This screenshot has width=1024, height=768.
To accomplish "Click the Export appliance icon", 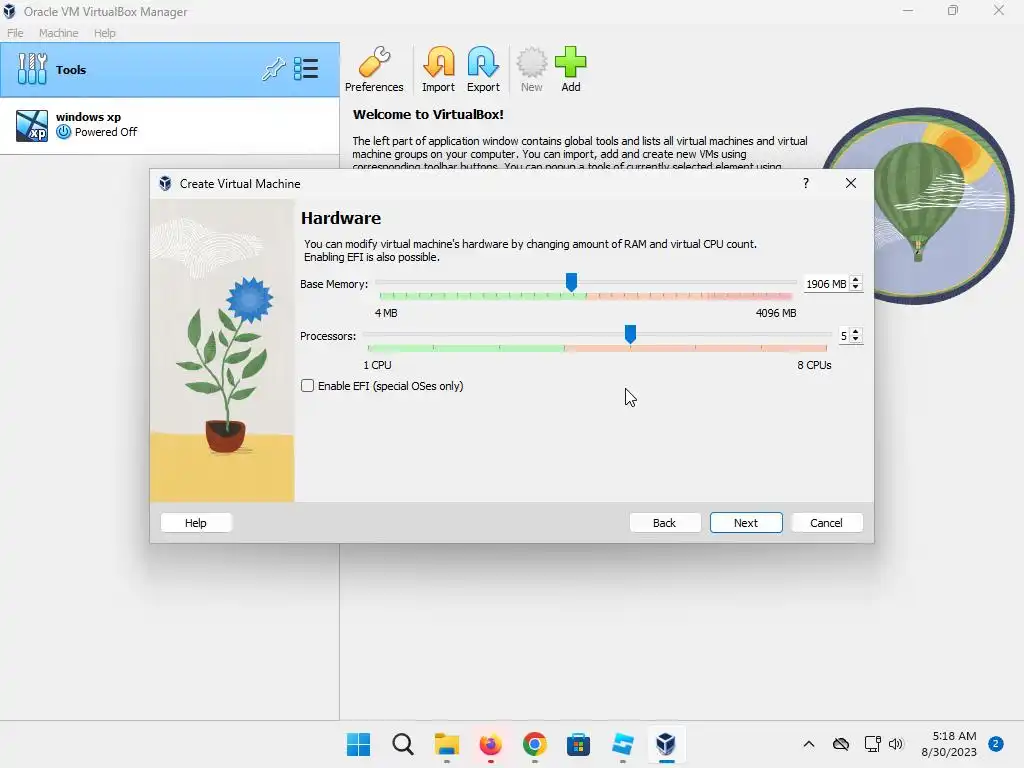I will tap(483, 69).
